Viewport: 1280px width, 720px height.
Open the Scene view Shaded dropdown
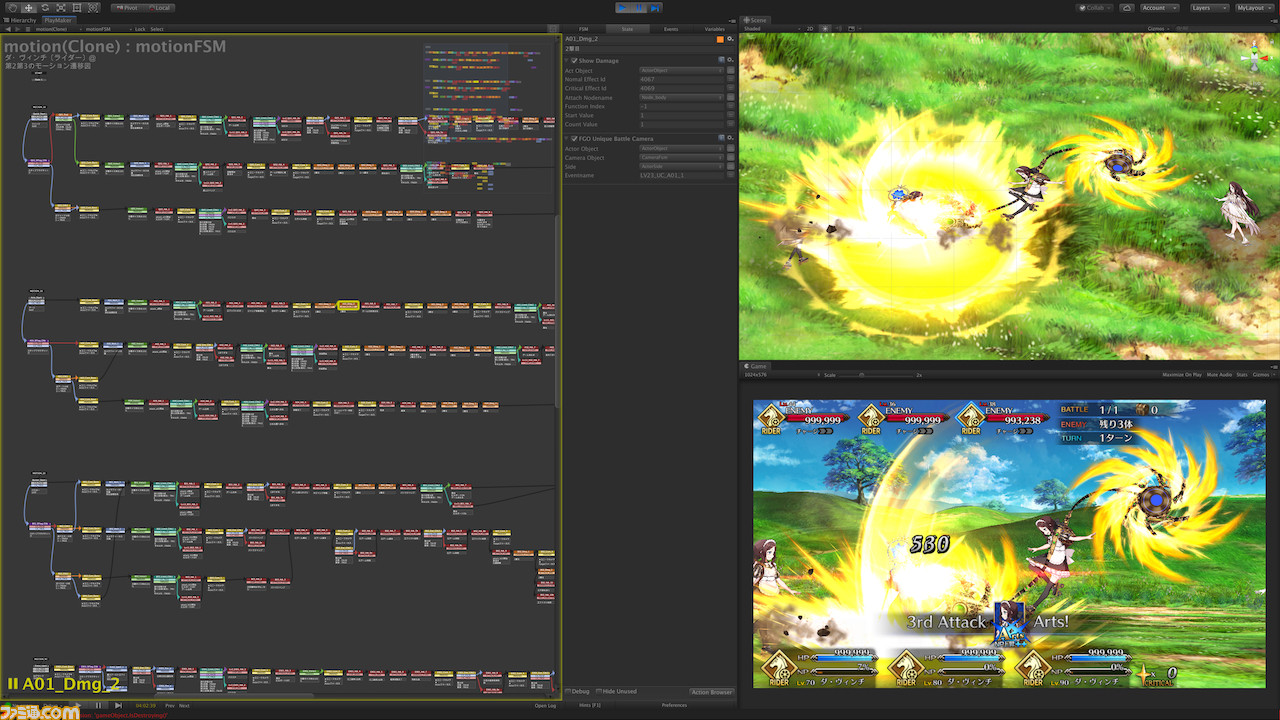coord(770,29)
